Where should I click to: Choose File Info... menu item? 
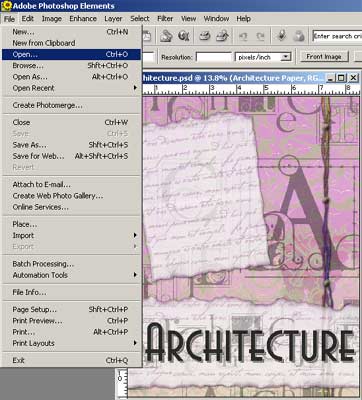tap(71, 292)
